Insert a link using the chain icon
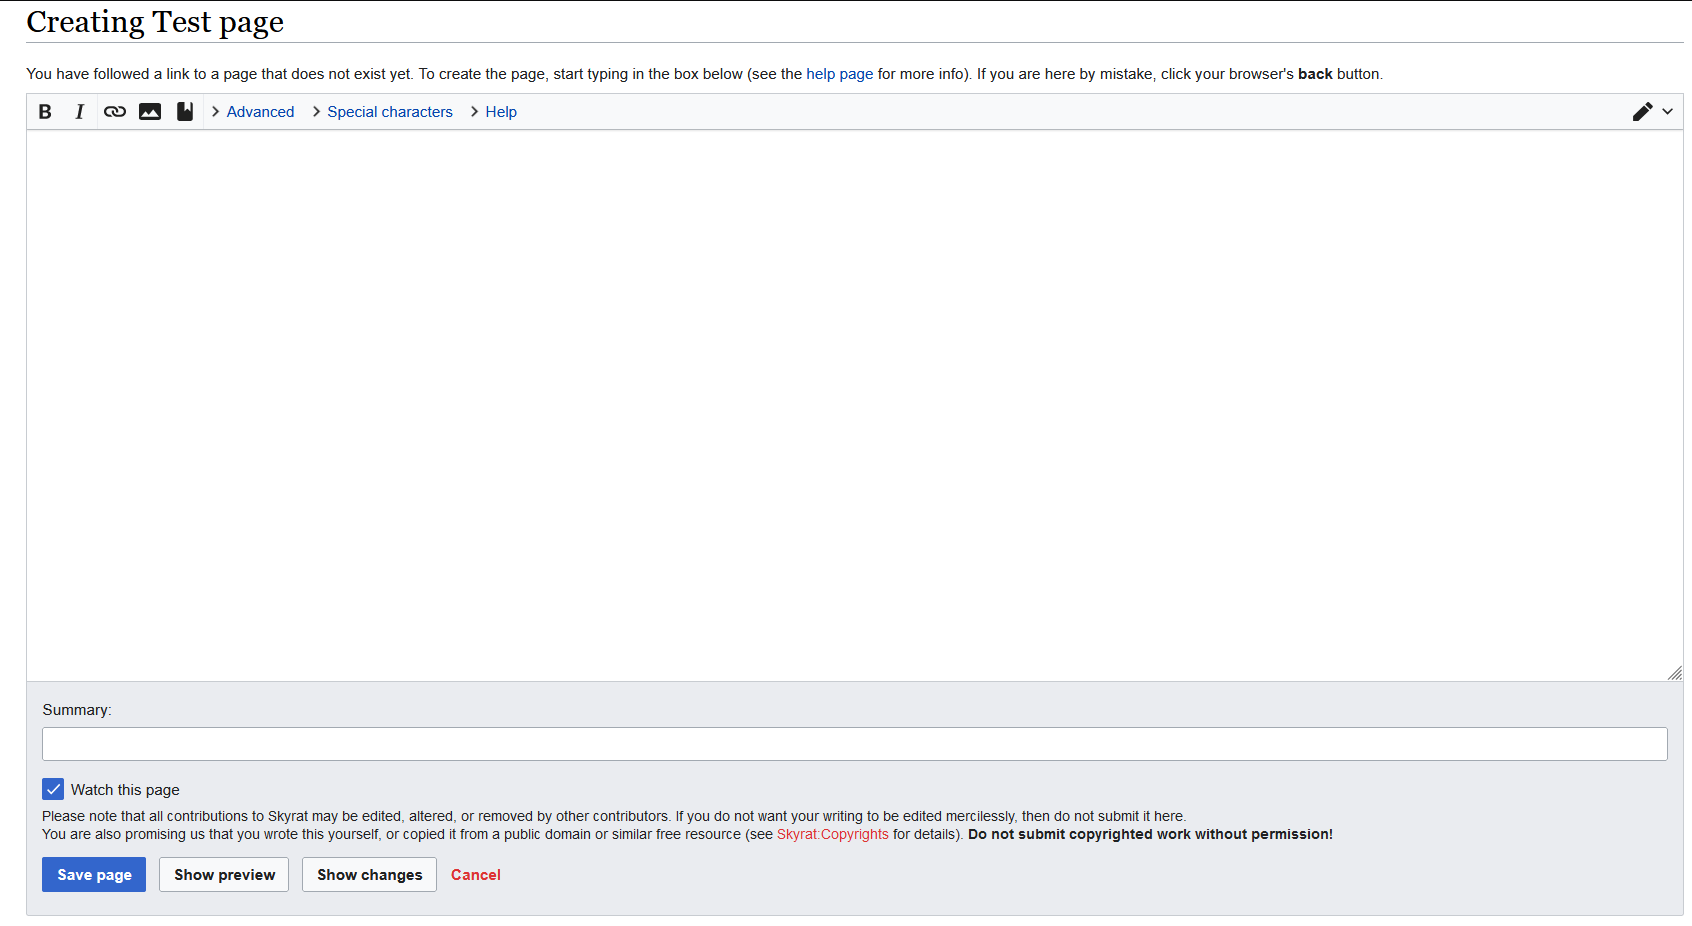The width and height of the screenshot is (1692, 926). pyautogui.click(x=115, y=112)
